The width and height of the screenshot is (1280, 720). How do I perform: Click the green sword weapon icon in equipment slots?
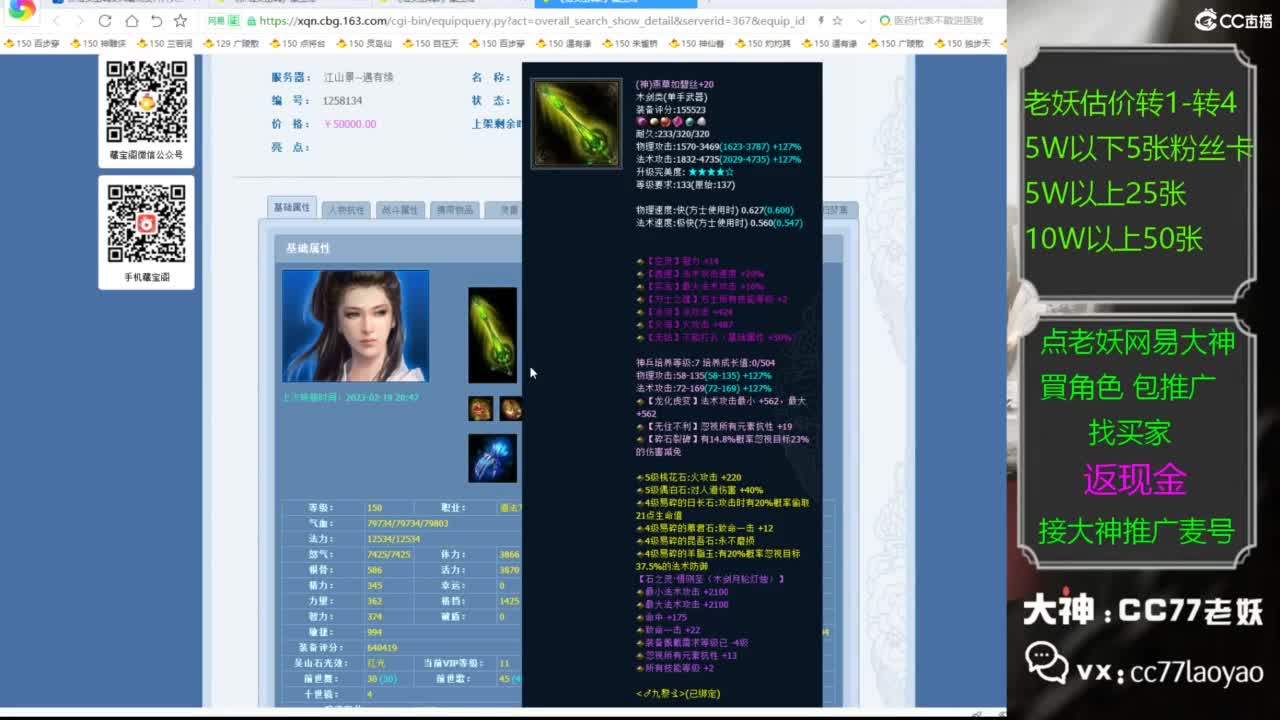pyautogui.click(x=492, y=335)
